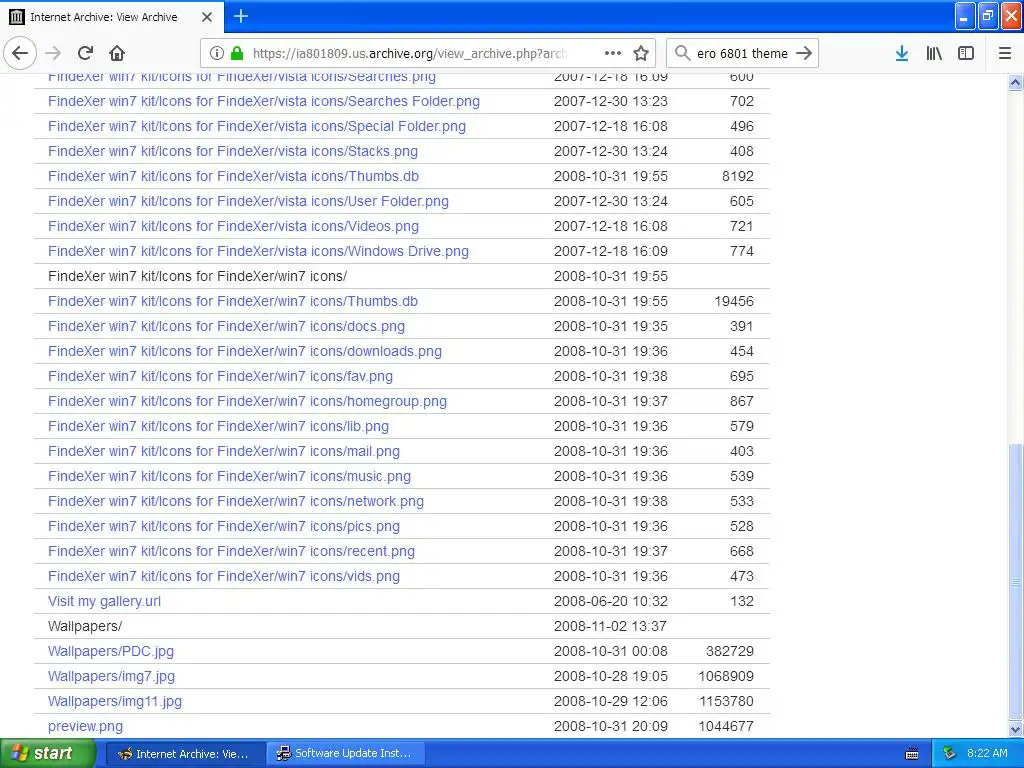Open win7 icons/lib.png link

pyautogui.click(x=218, y=426)
